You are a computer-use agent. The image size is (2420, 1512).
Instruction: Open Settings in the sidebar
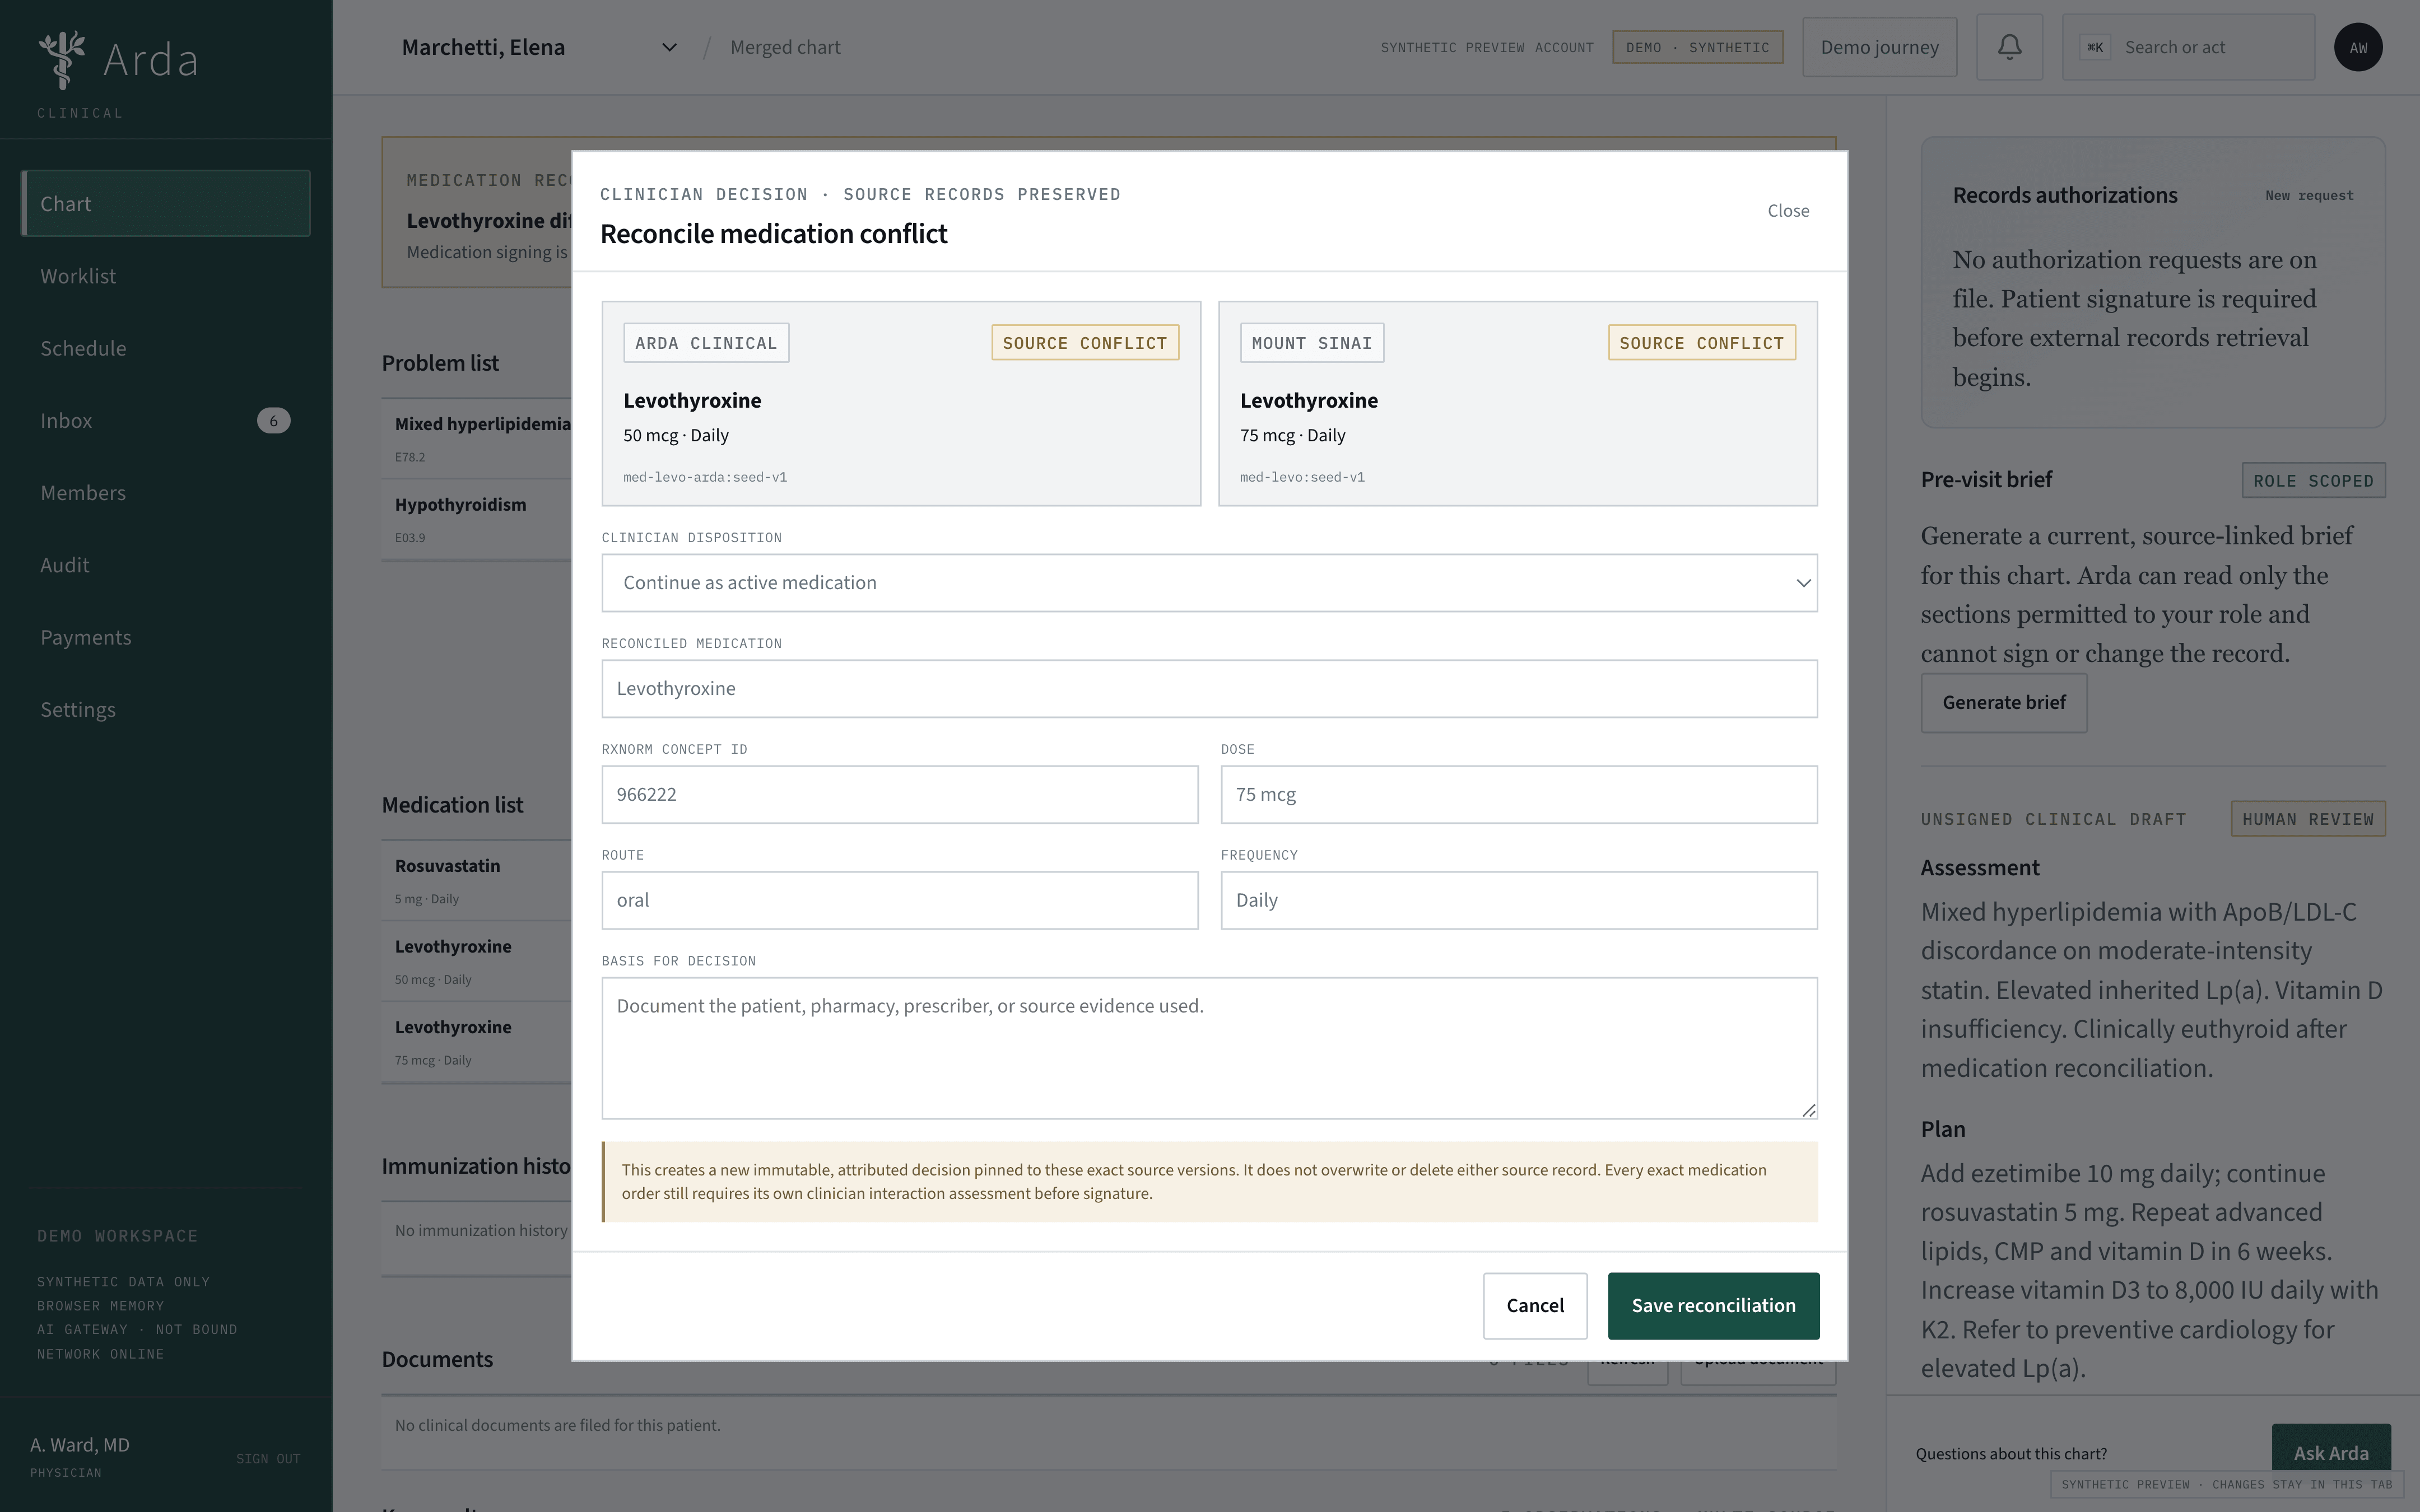coord(166,709)
